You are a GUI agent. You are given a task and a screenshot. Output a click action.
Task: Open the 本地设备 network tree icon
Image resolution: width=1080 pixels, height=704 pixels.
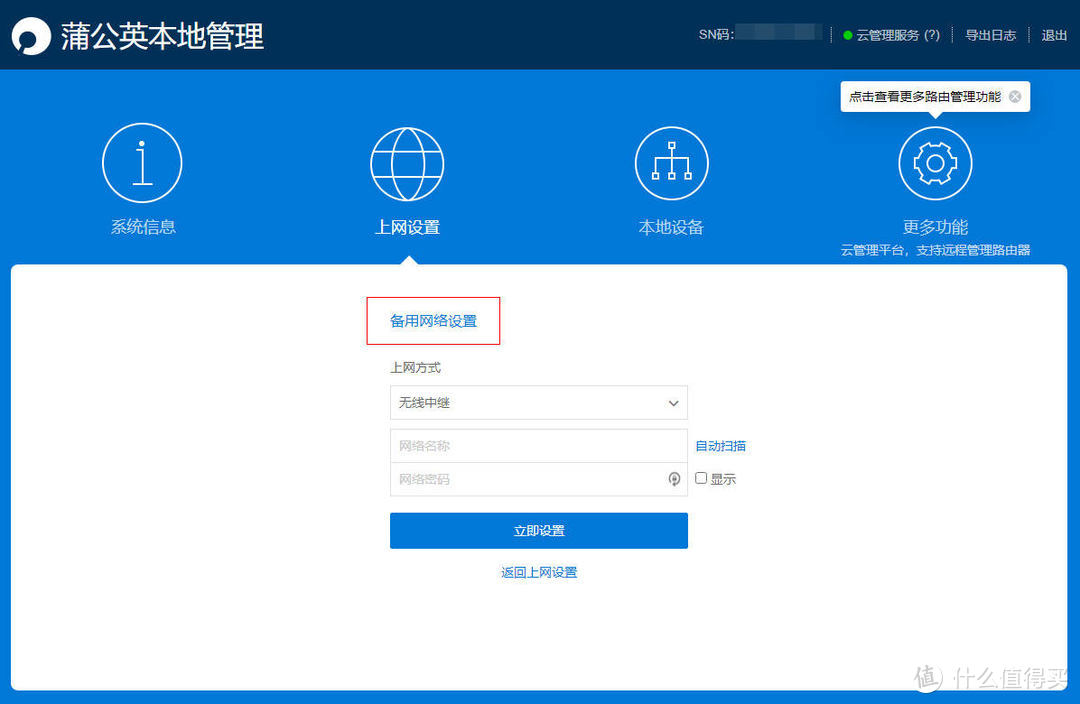pos(671,163)
